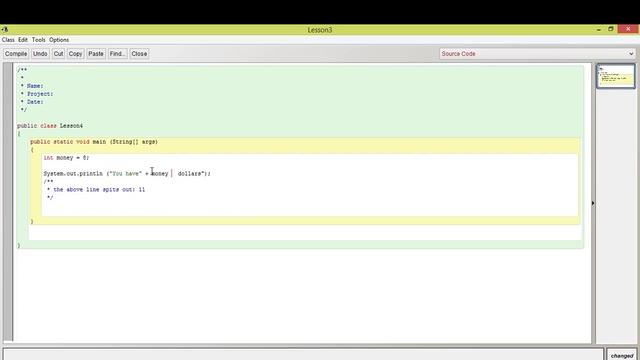This screenshot has height=360, width=640.
Task: Open the Options menu
Action: (x=59, y=40)
